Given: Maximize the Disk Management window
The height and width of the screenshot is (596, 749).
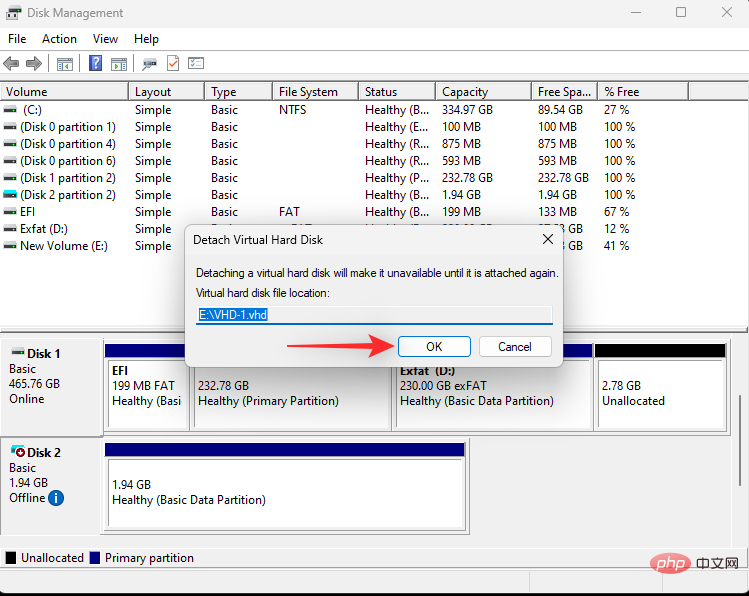Looking at the screenshot, I should coord(681,12).
